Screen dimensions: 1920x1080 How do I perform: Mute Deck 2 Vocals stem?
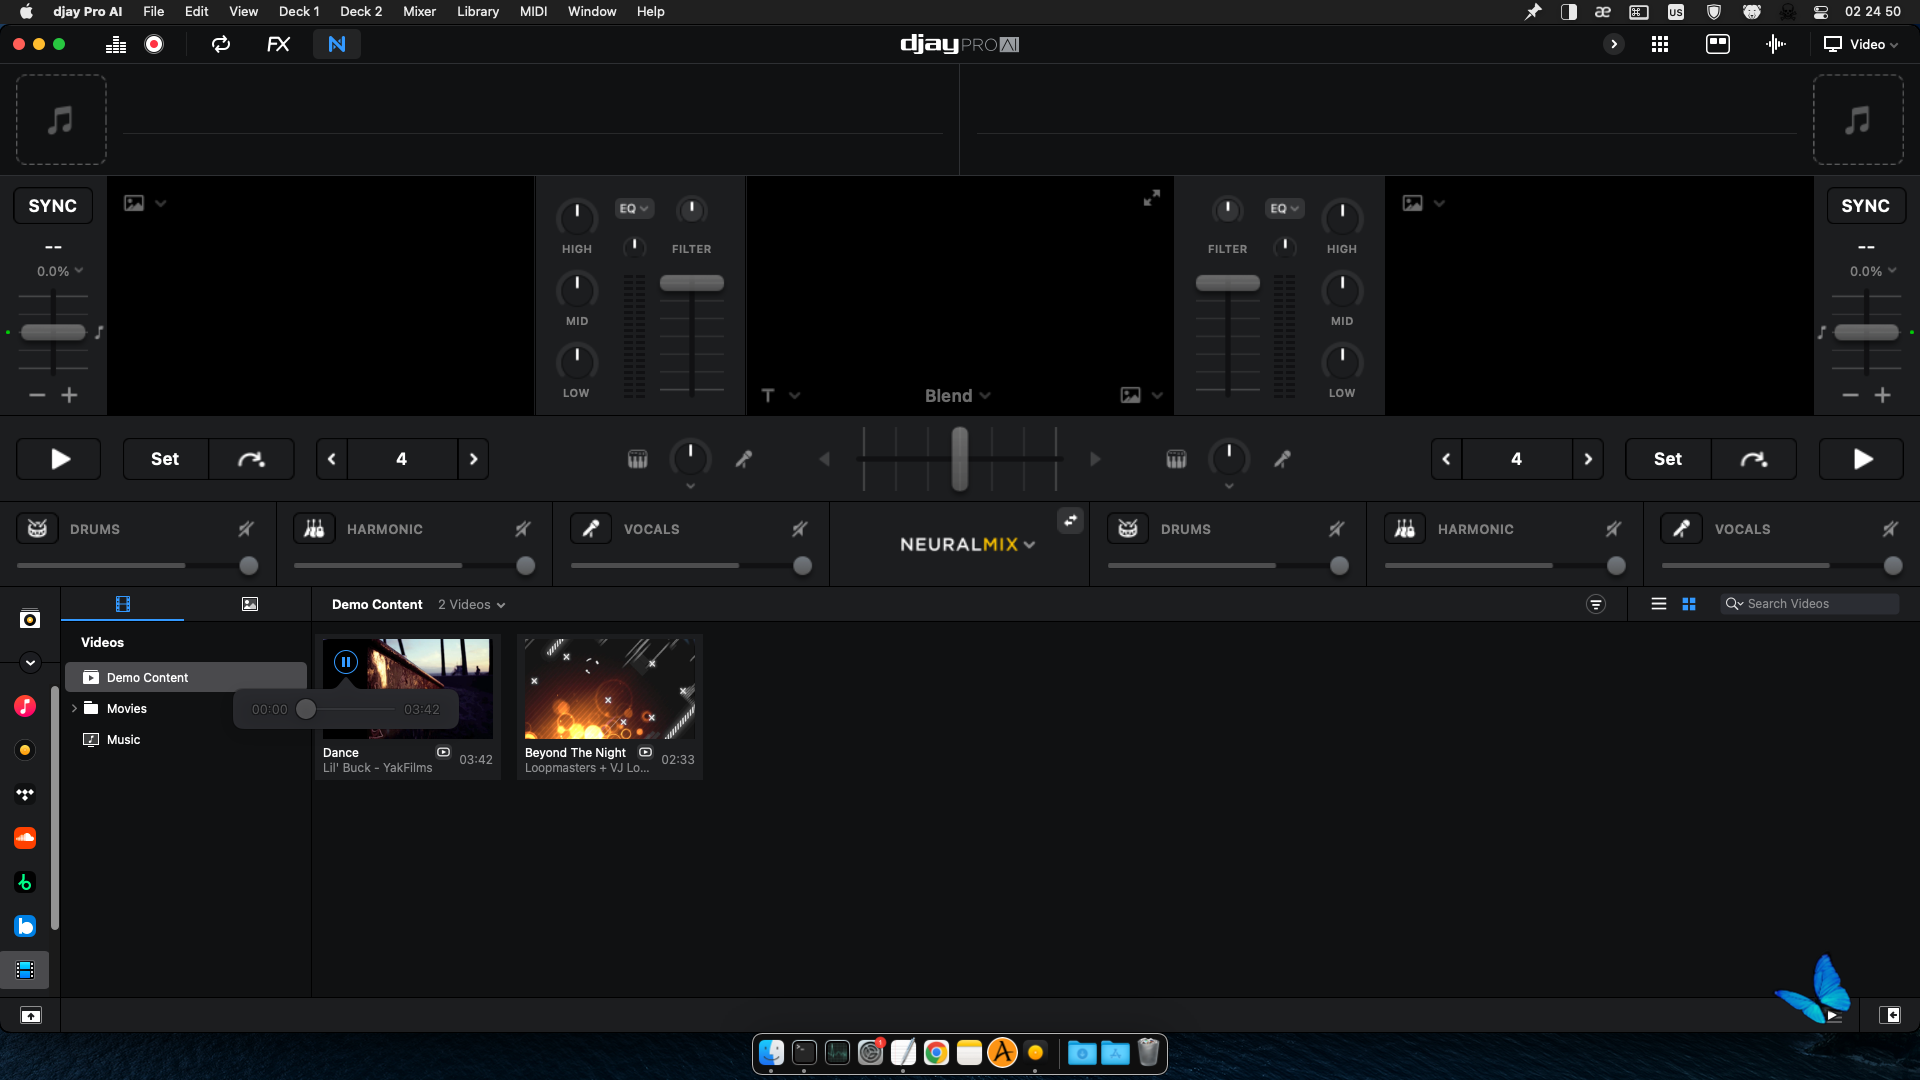pyautogui.click(x=1891, y=529)
